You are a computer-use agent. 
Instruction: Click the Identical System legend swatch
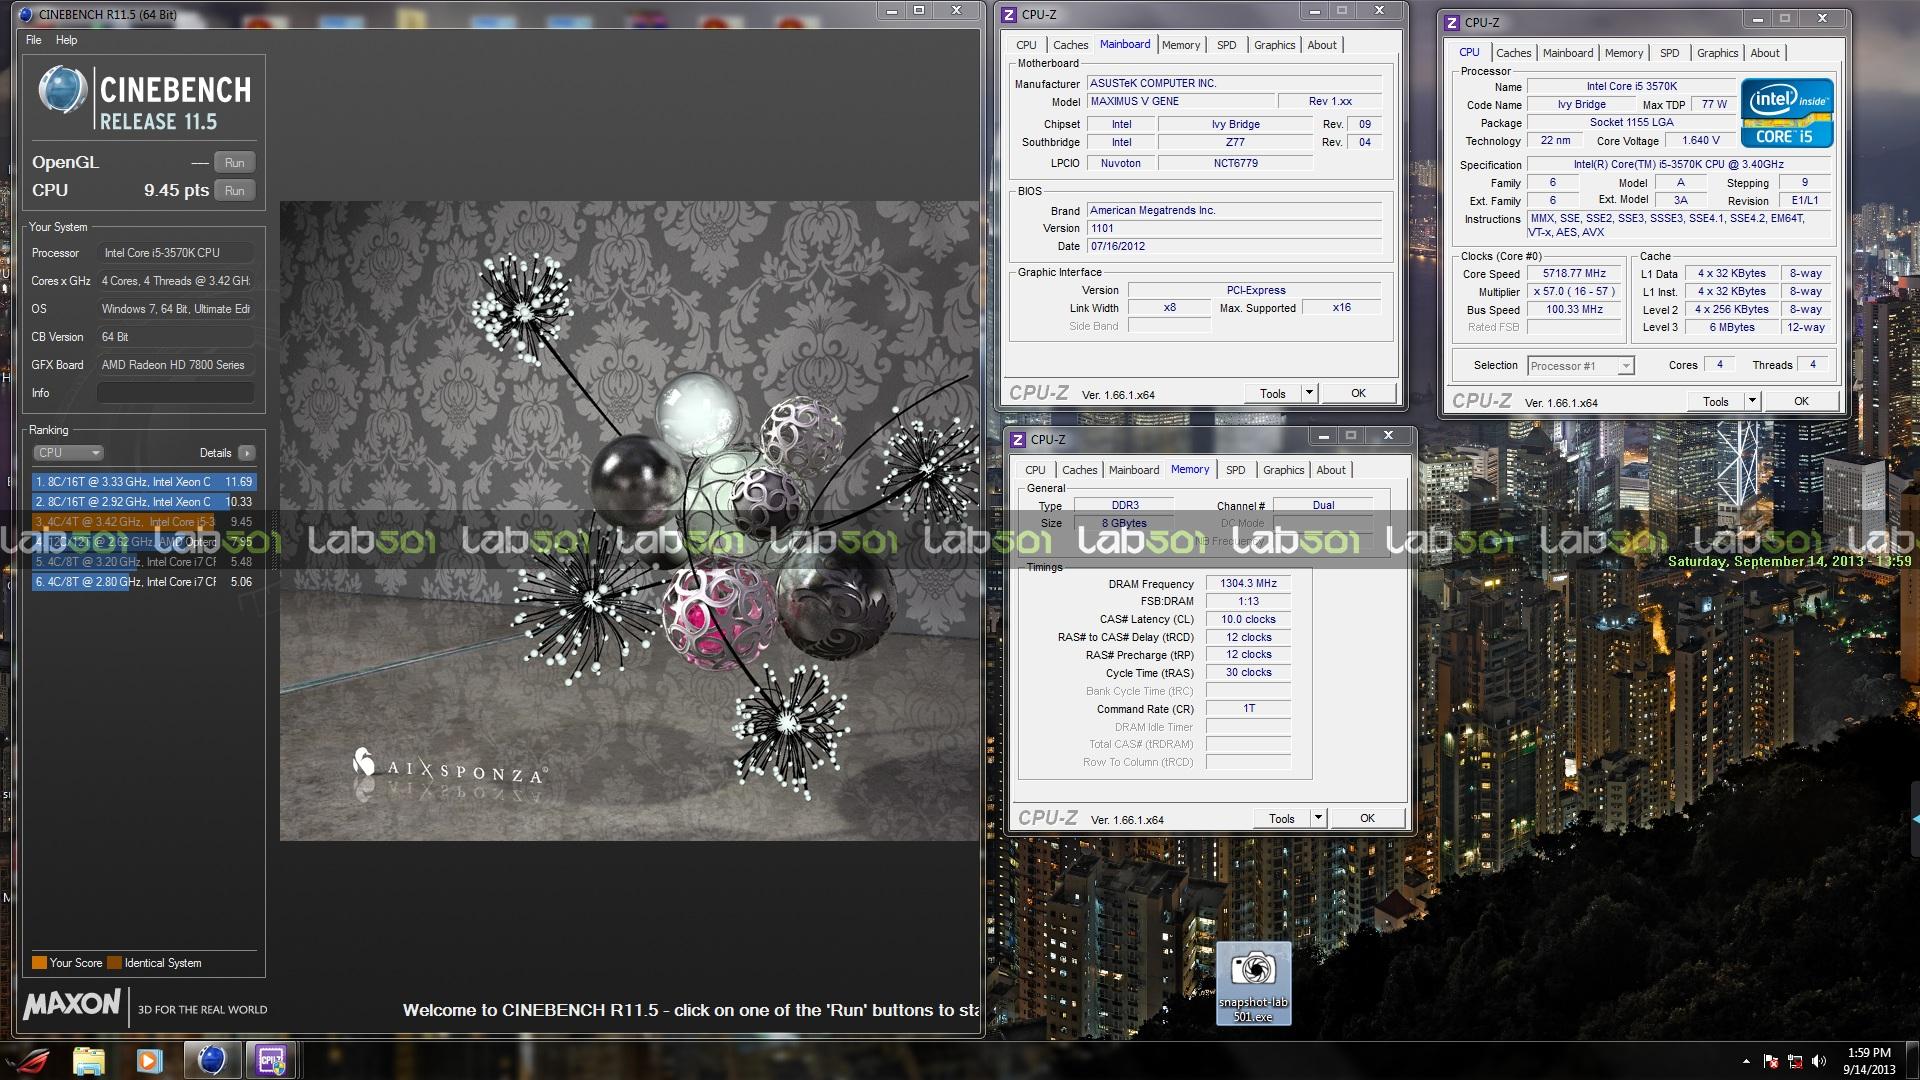pyautogui.click(x=114, y=963)
